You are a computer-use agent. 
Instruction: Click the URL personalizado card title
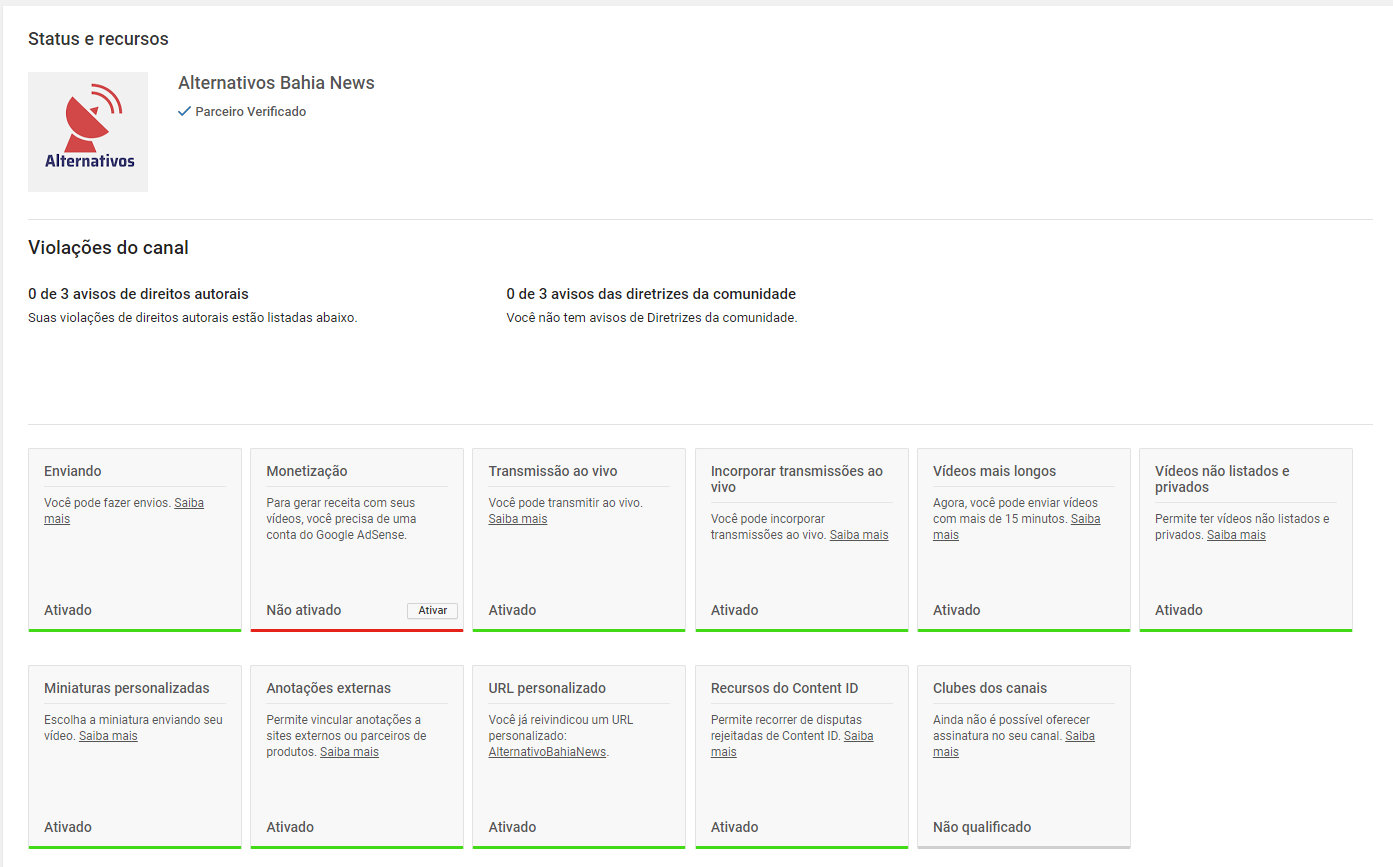pos(548,688)
